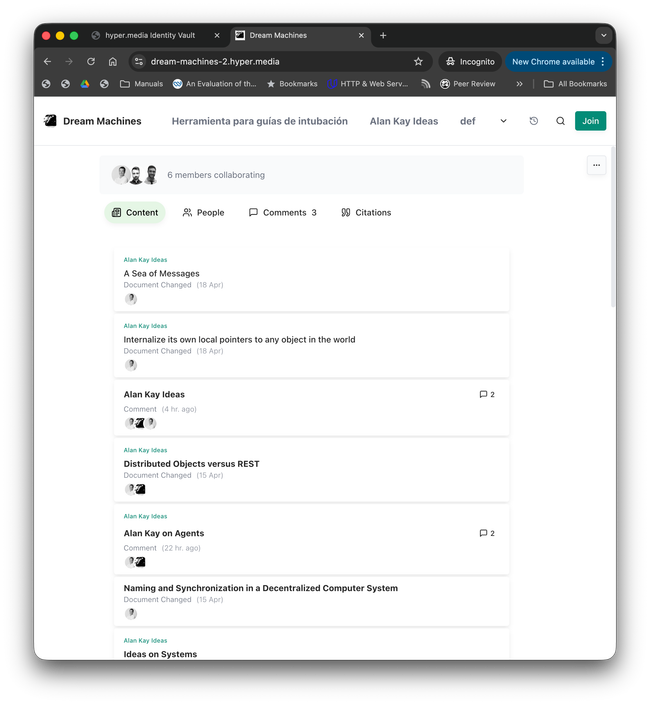
Task: Bookmark page with the star icon
Action: tap(418, 61)
